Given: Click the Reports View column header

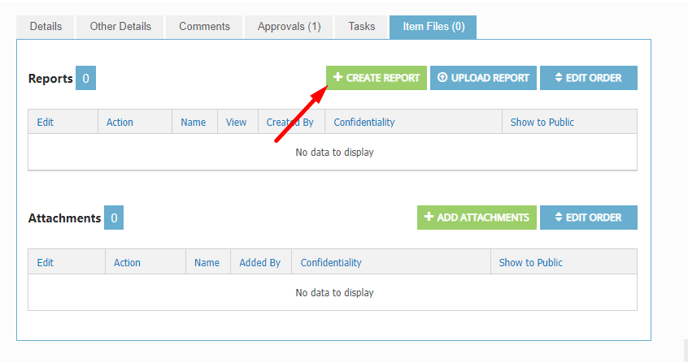Looking at the screenshot, I should click(x=236, y=122).
